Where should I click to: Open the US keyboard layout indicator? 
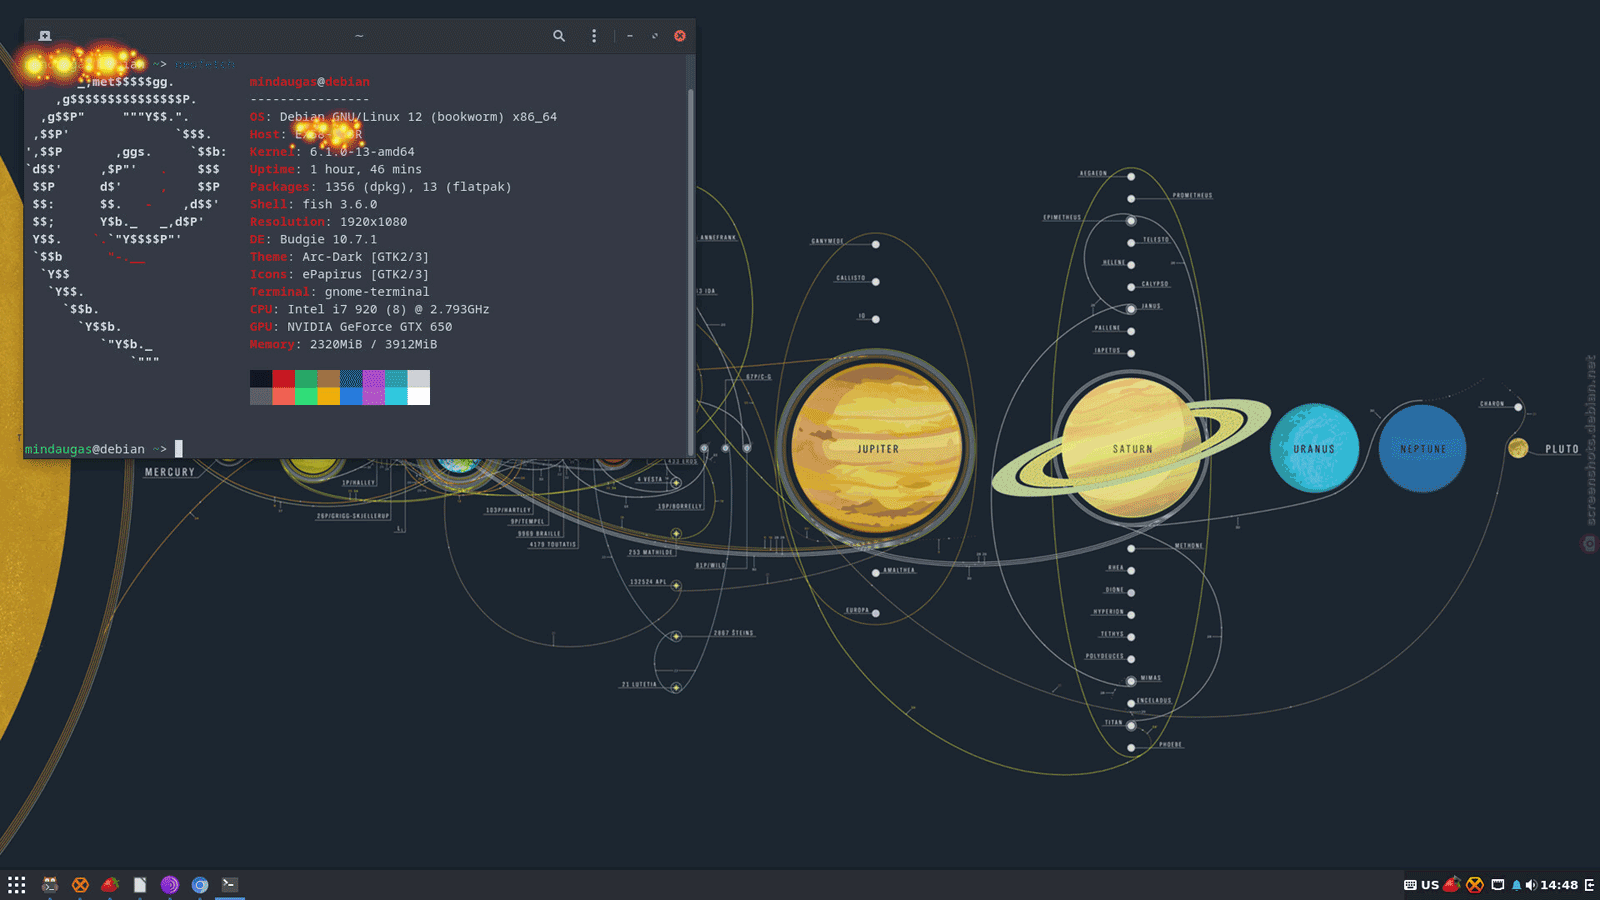[x=1421, y=885]
